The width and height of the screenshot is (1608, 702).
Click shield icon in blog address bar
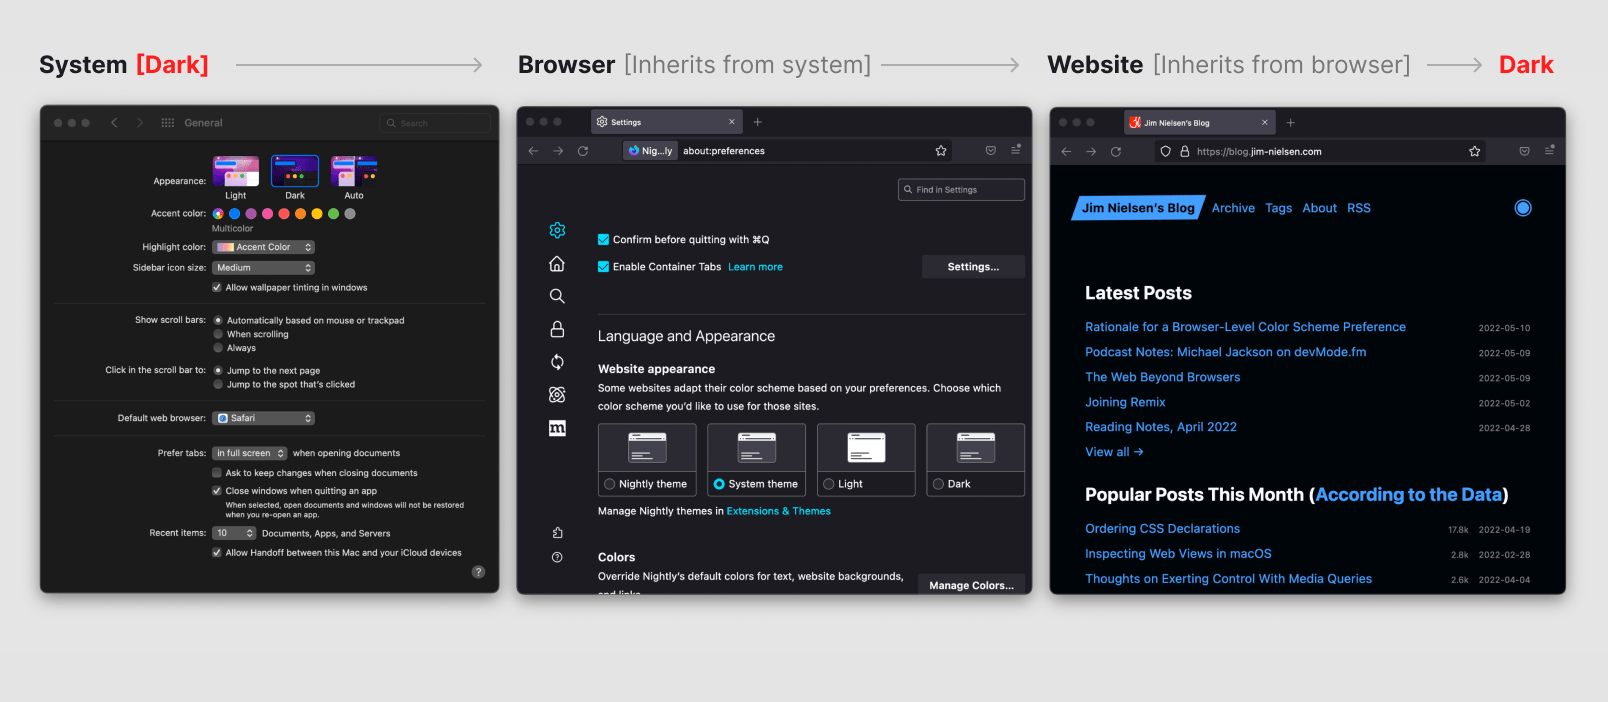pos(1165,152)
